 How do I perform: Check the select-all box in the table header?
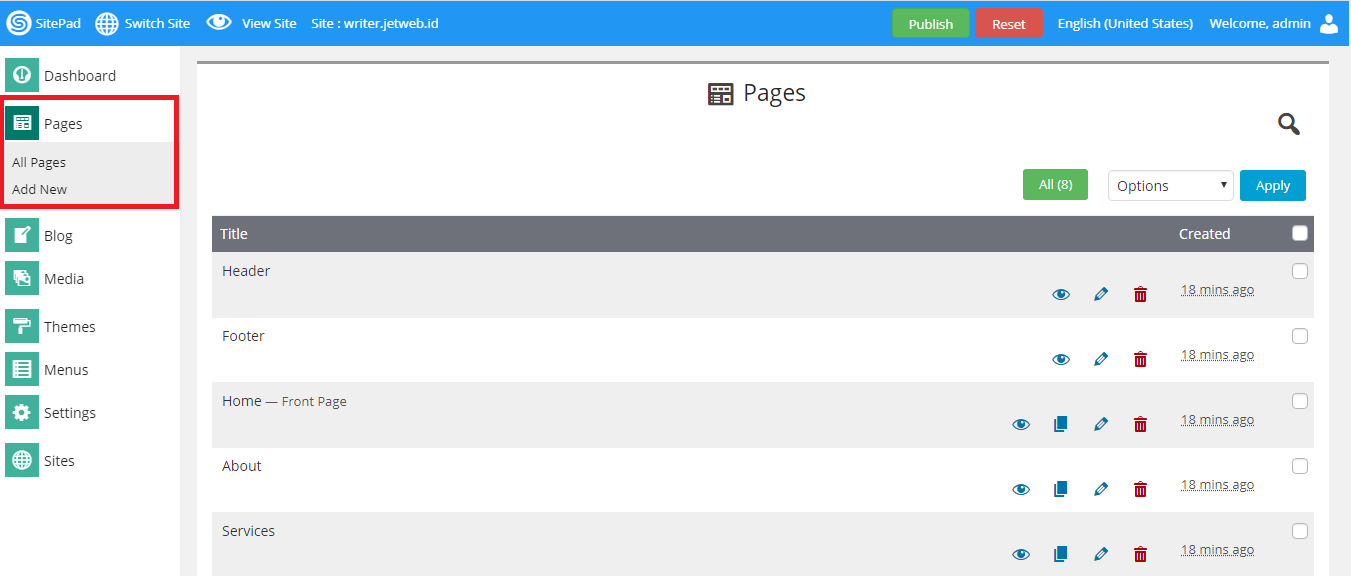click(1299, 232)
